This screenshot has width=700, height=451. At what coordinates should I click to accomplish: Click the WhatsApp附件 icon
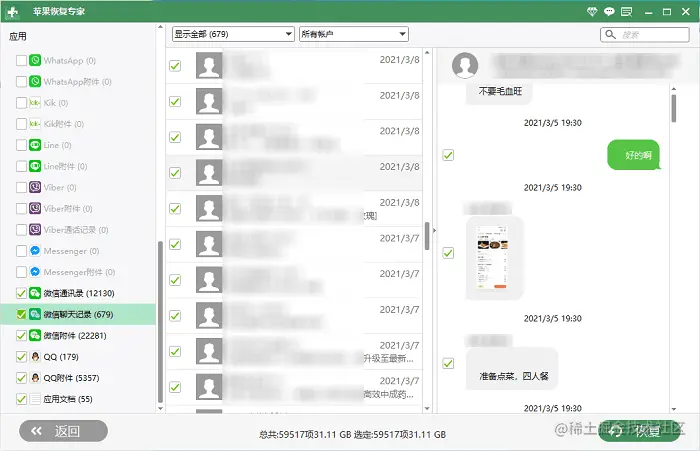(35, 81)
